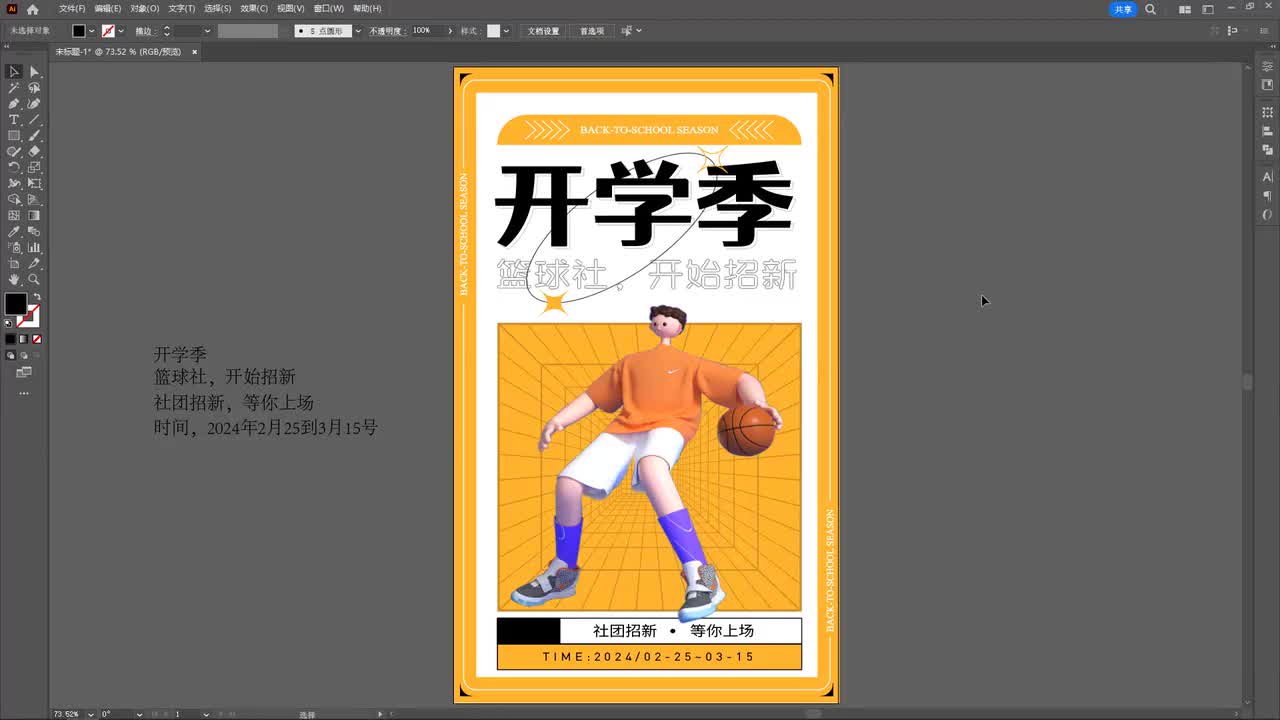This screenshot has height=720, width=1280.
Task: Open the 选择(S) menu
Action: tap(218, 9)
